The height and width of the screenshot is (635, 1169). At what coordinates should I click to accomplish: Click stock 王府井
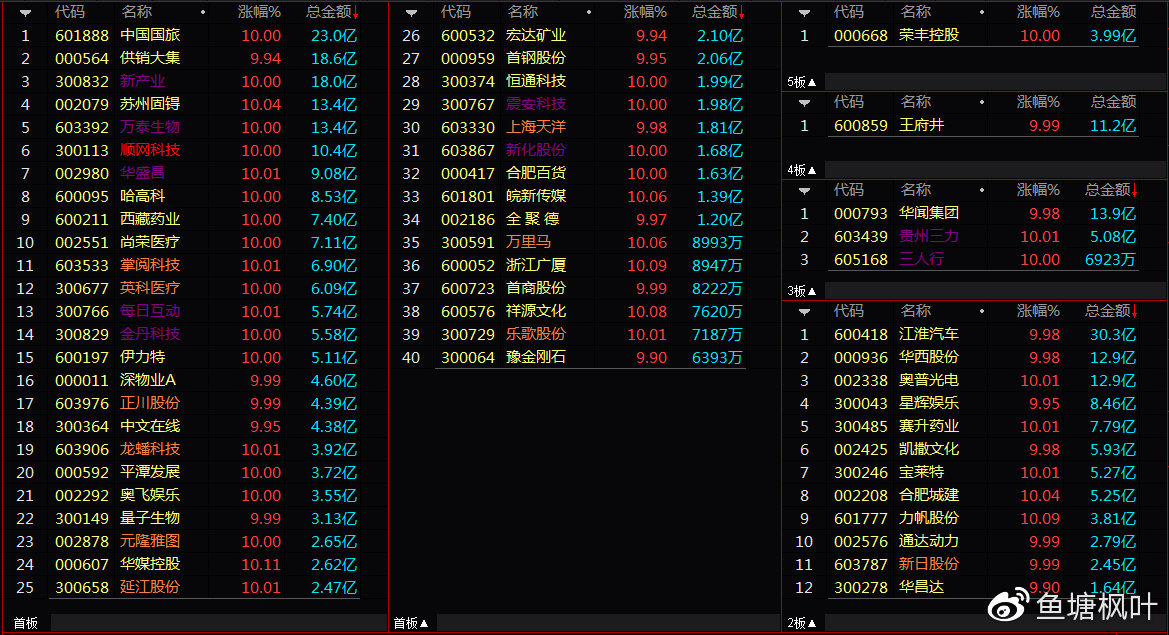tap(921, 125)
